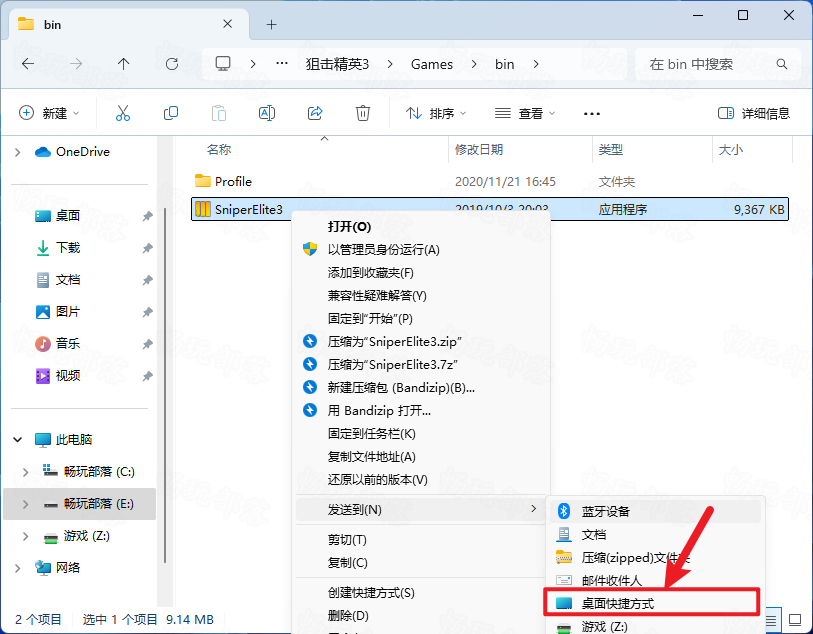This screenshot has height=634, width=813.
Task: Expand the 畅玩部落 (C:) drive node
Action: [x=25, y=472]
